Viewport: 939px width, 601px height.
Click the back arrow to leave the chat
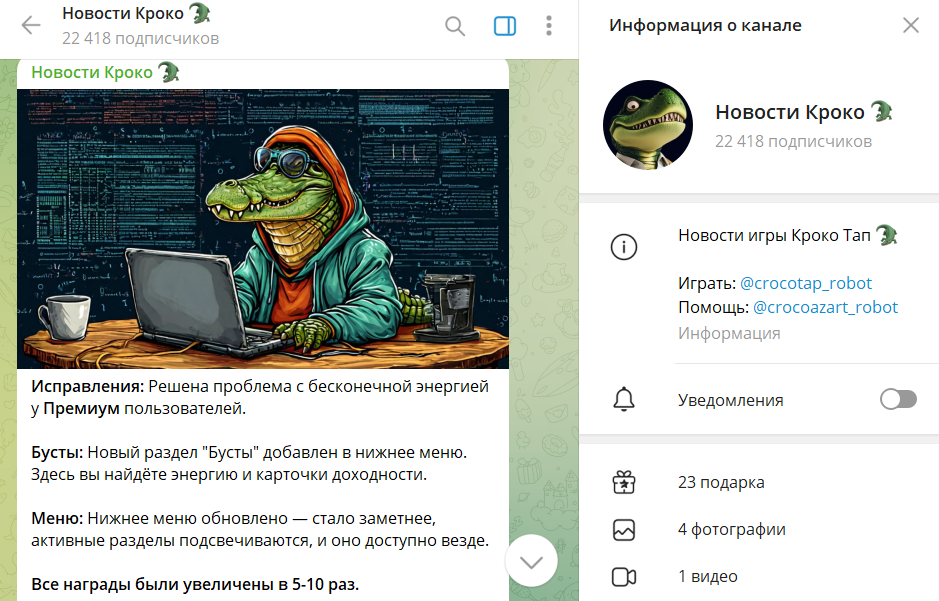(x=30, y=26)
